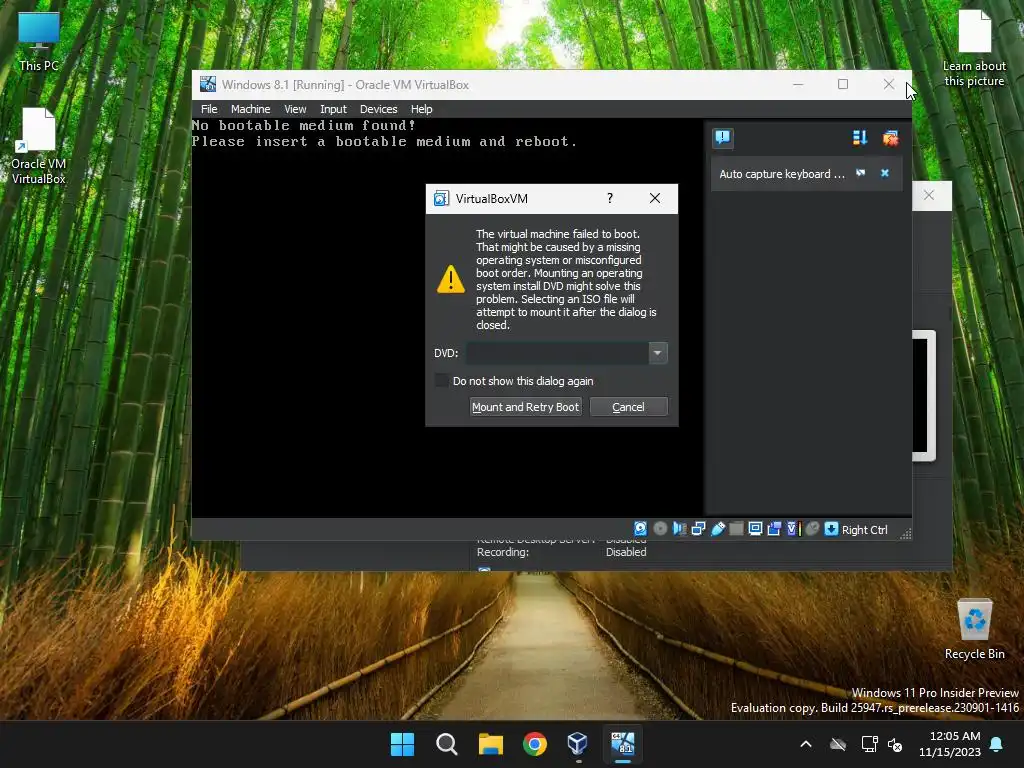The height and width of the screenshot is (768, 1024).
Task: Click the recording status bar icon
Action: [x=774, y=529]
